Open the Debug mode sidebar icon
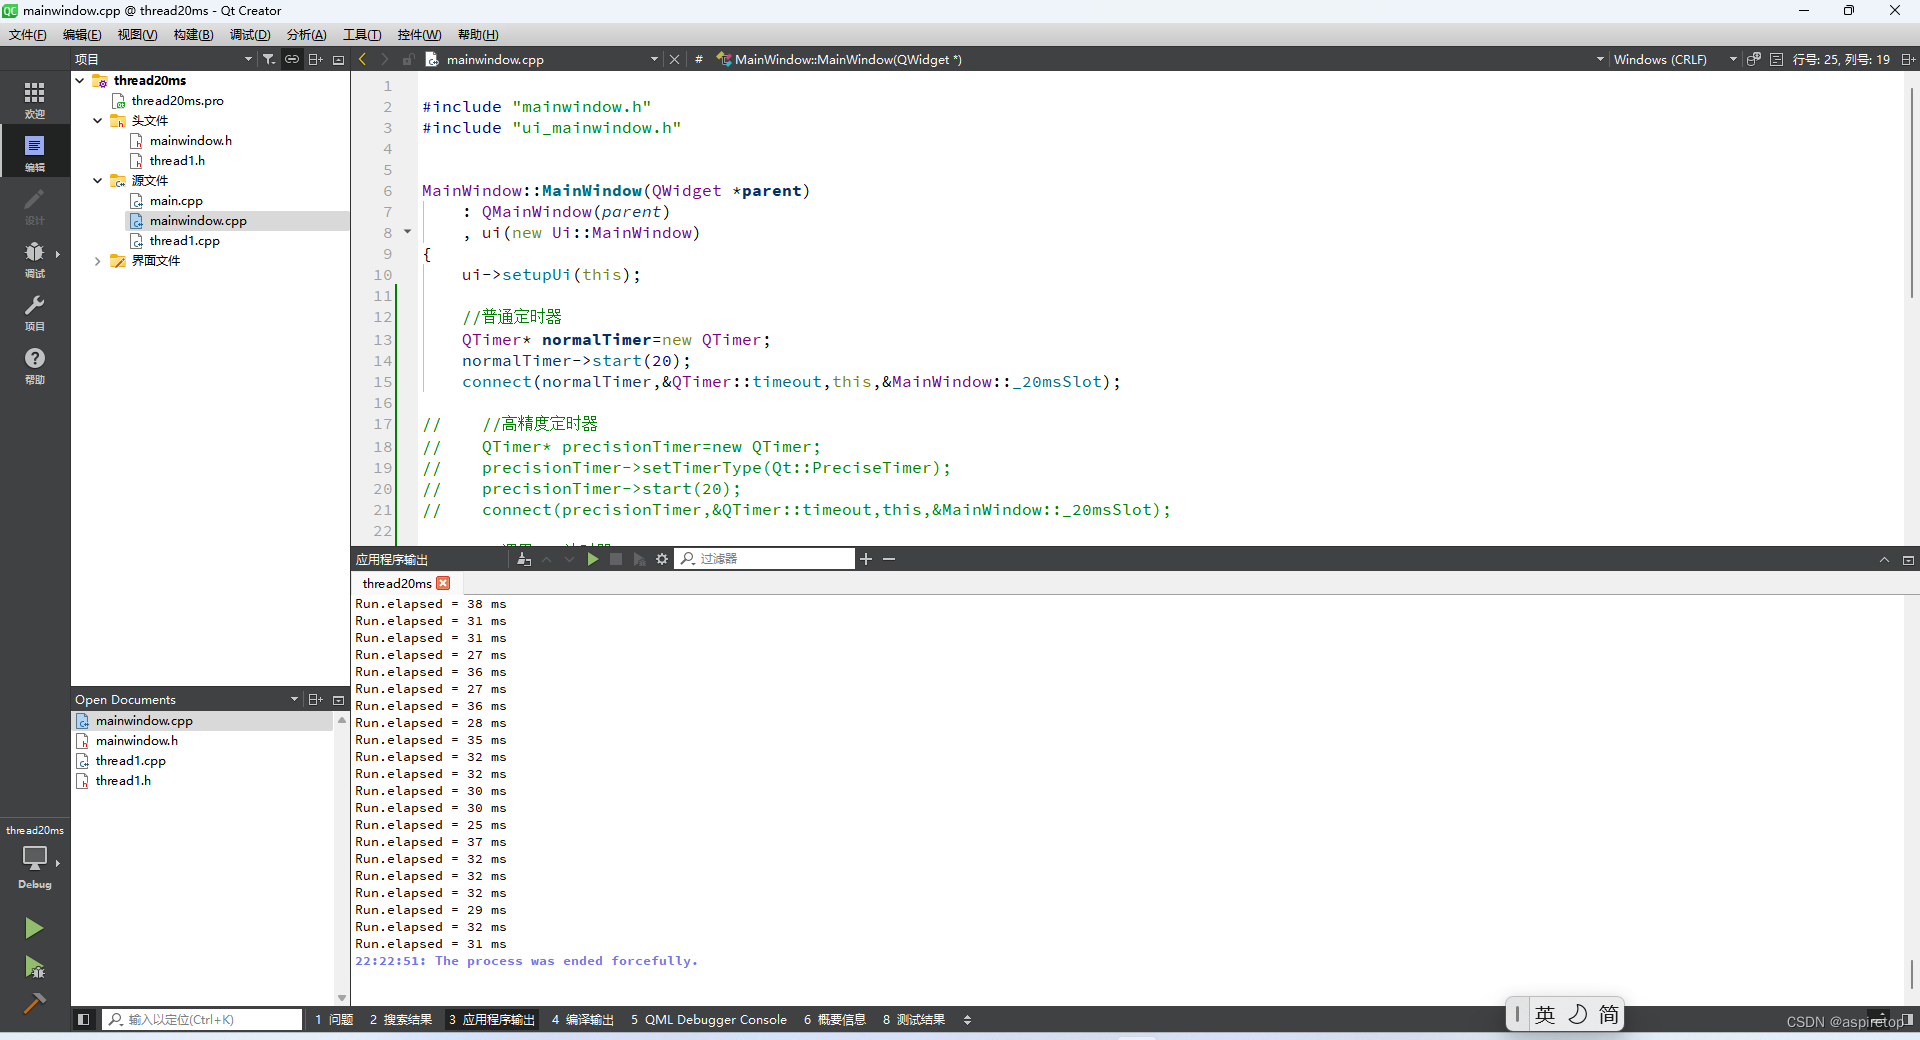 click(x=34, y=258)
